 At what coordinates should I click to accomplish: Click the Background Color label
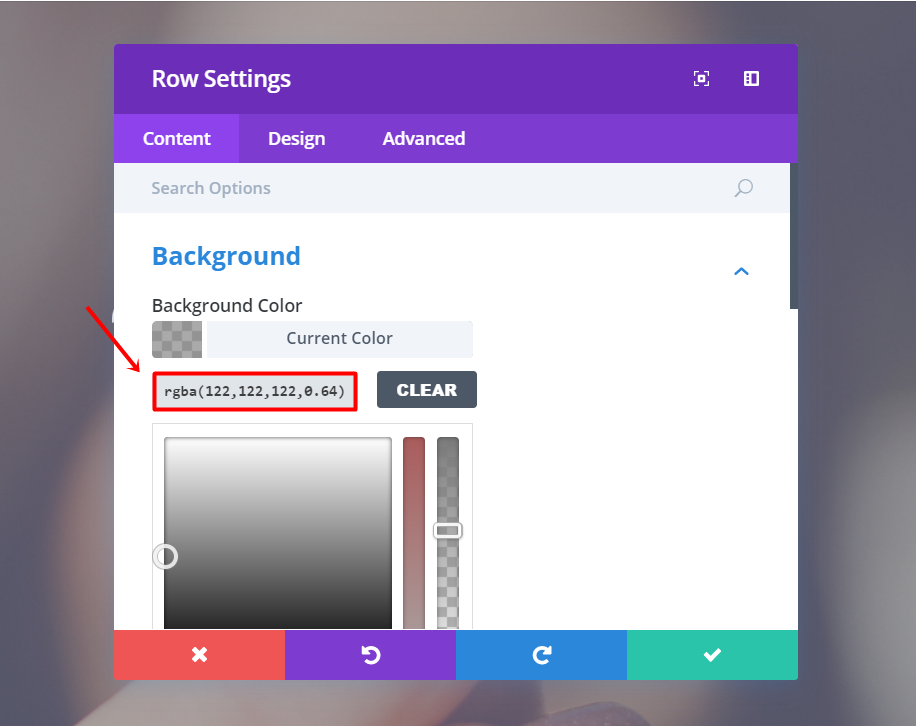(227, 306)
